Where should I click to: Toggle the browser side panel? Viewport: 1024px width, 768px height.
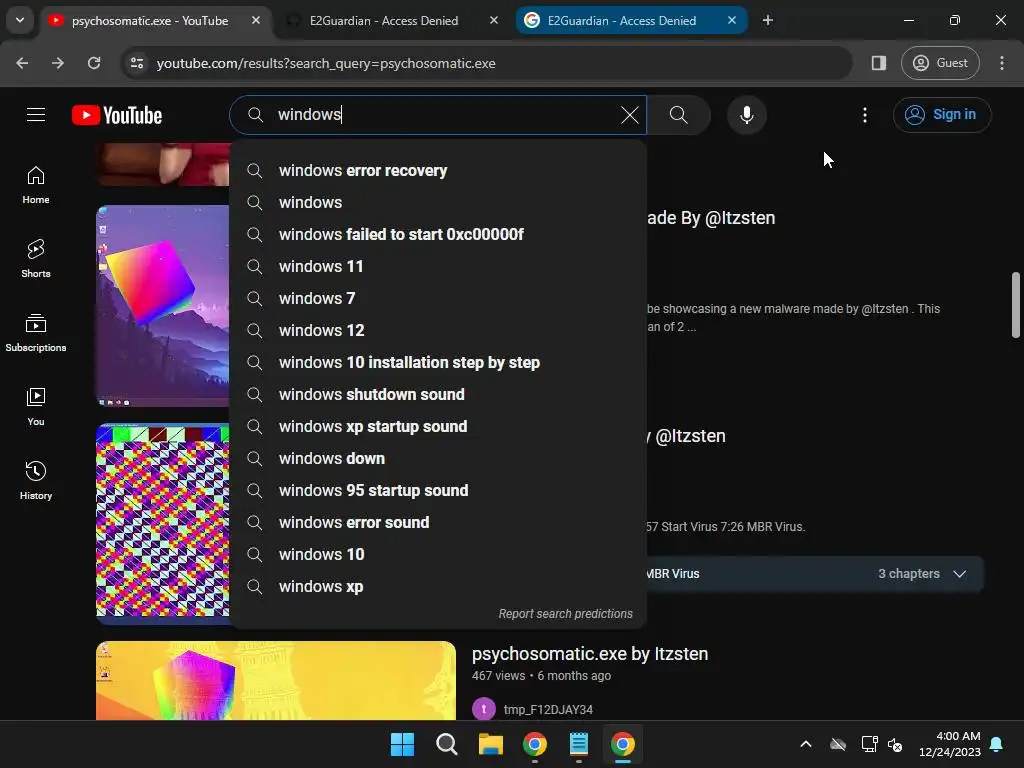[878, 63]
